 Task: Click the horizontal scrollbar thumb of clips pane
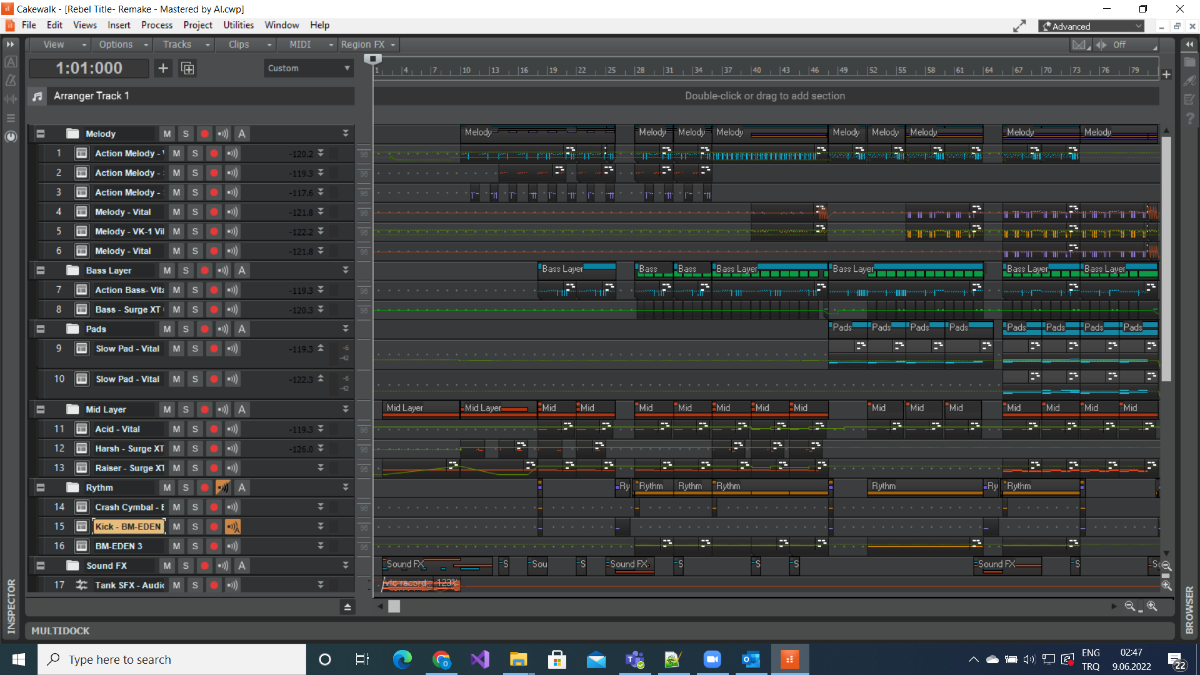tap(394, 606)
